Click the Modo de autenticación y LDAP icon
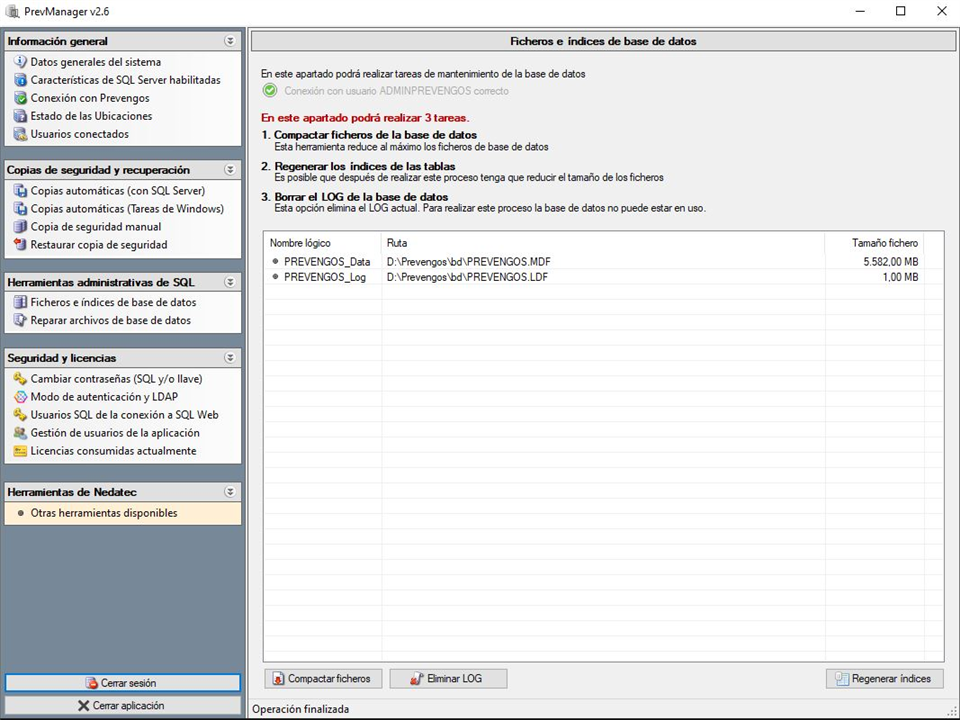This screenshot has height=720, width=960. pos(20,397)
